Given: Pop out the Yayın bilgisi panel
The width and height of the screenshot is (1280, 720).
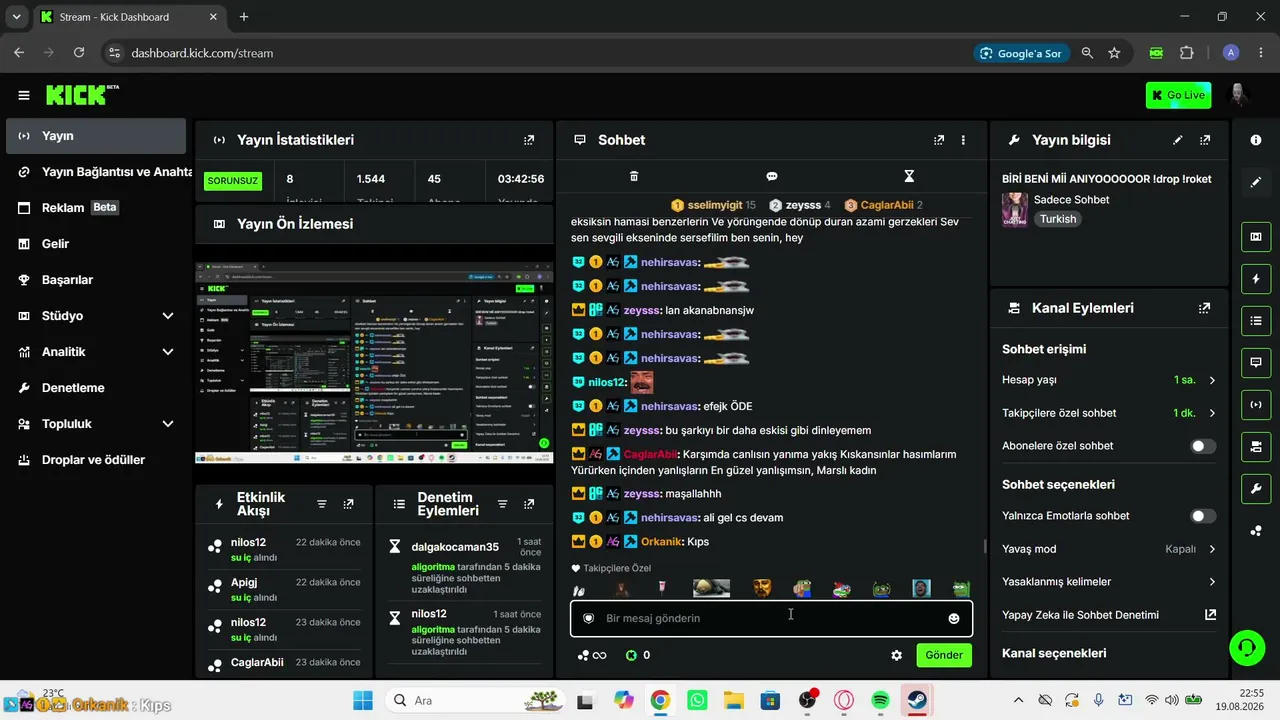Looking at the screenshot, I should [x=1205, y=140].
